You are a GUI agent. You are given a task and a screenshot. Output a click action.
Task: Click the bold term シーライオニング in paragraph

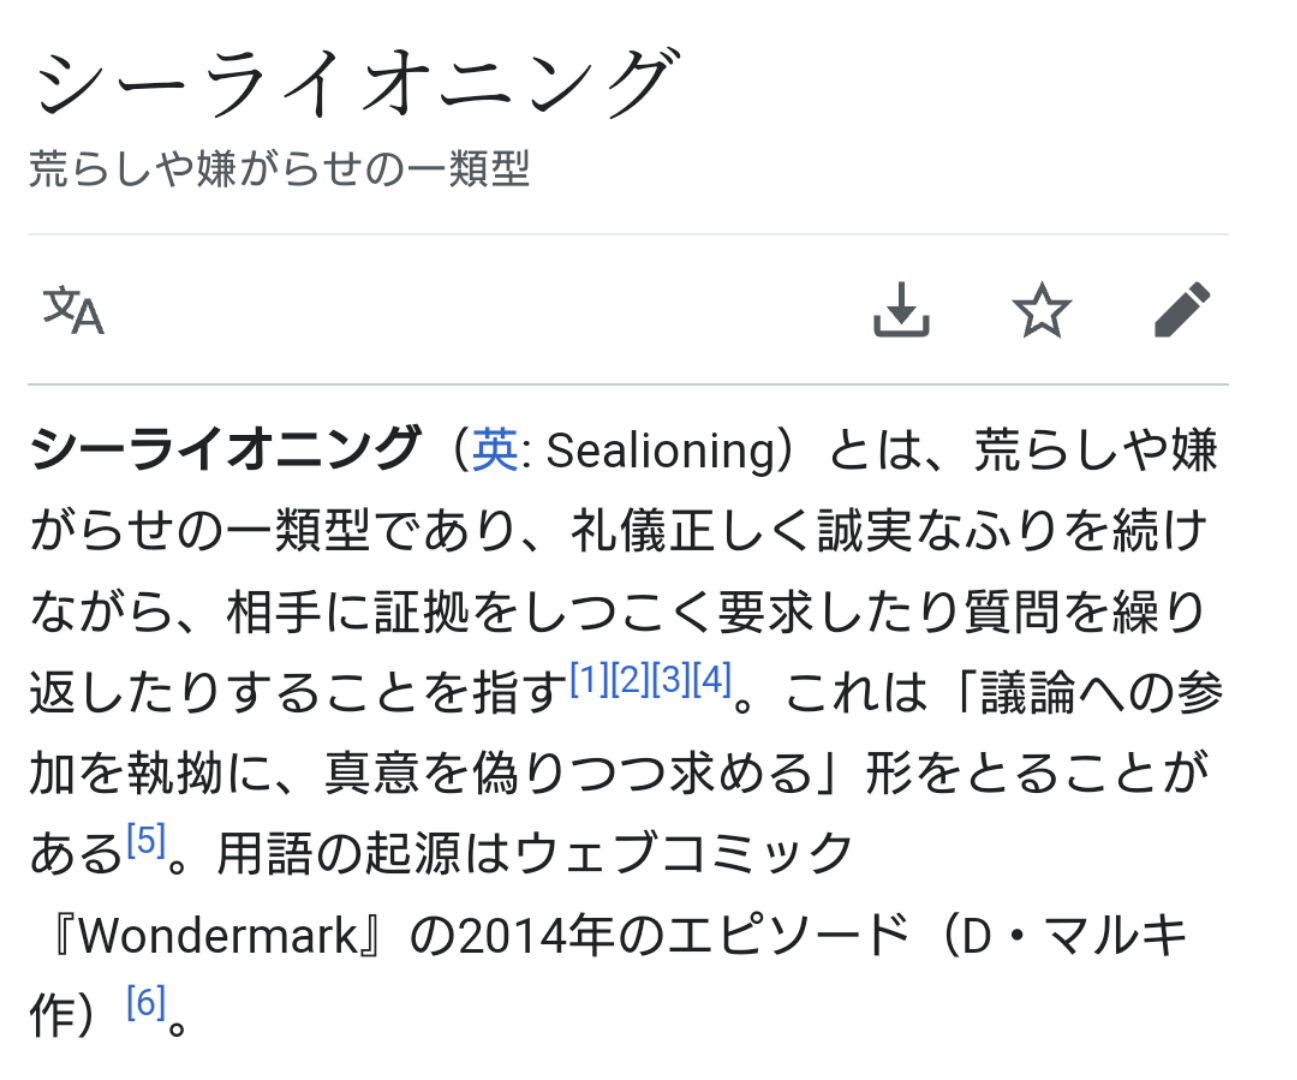click(x=225, y=450)
